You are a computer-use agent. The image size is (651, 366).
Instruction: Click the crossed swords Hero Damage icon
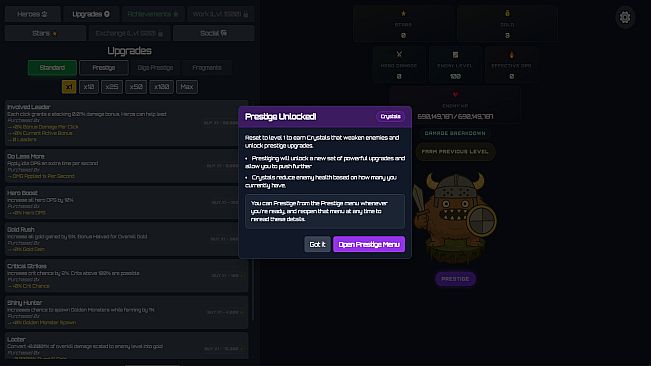pos(399,54)
